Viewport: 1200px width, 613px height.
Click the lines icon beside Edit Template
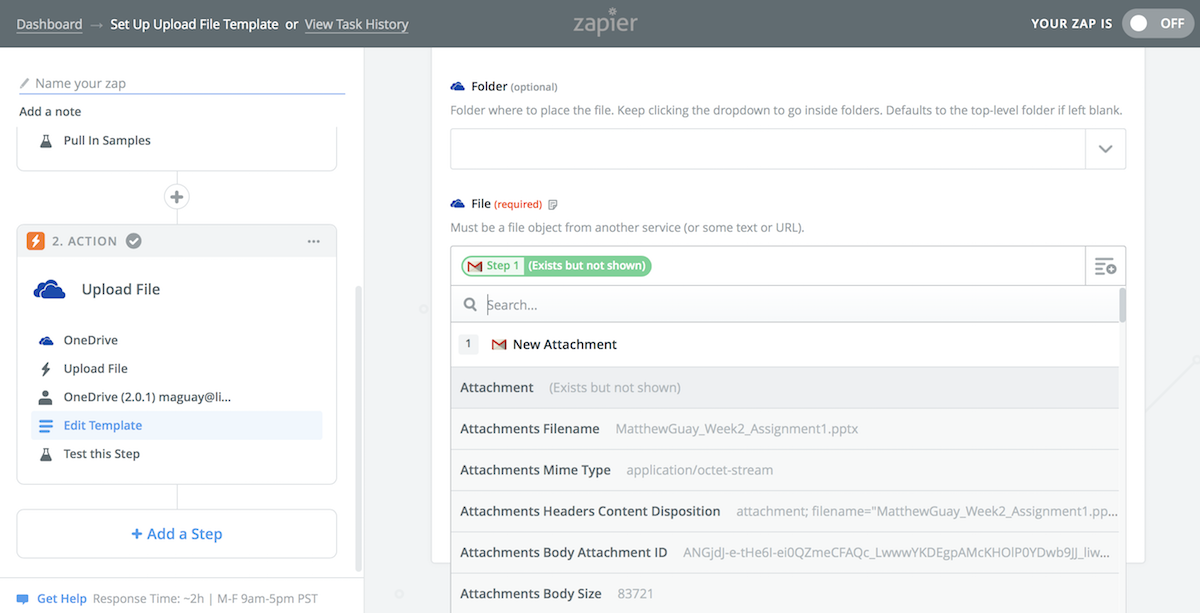point(45,426)
